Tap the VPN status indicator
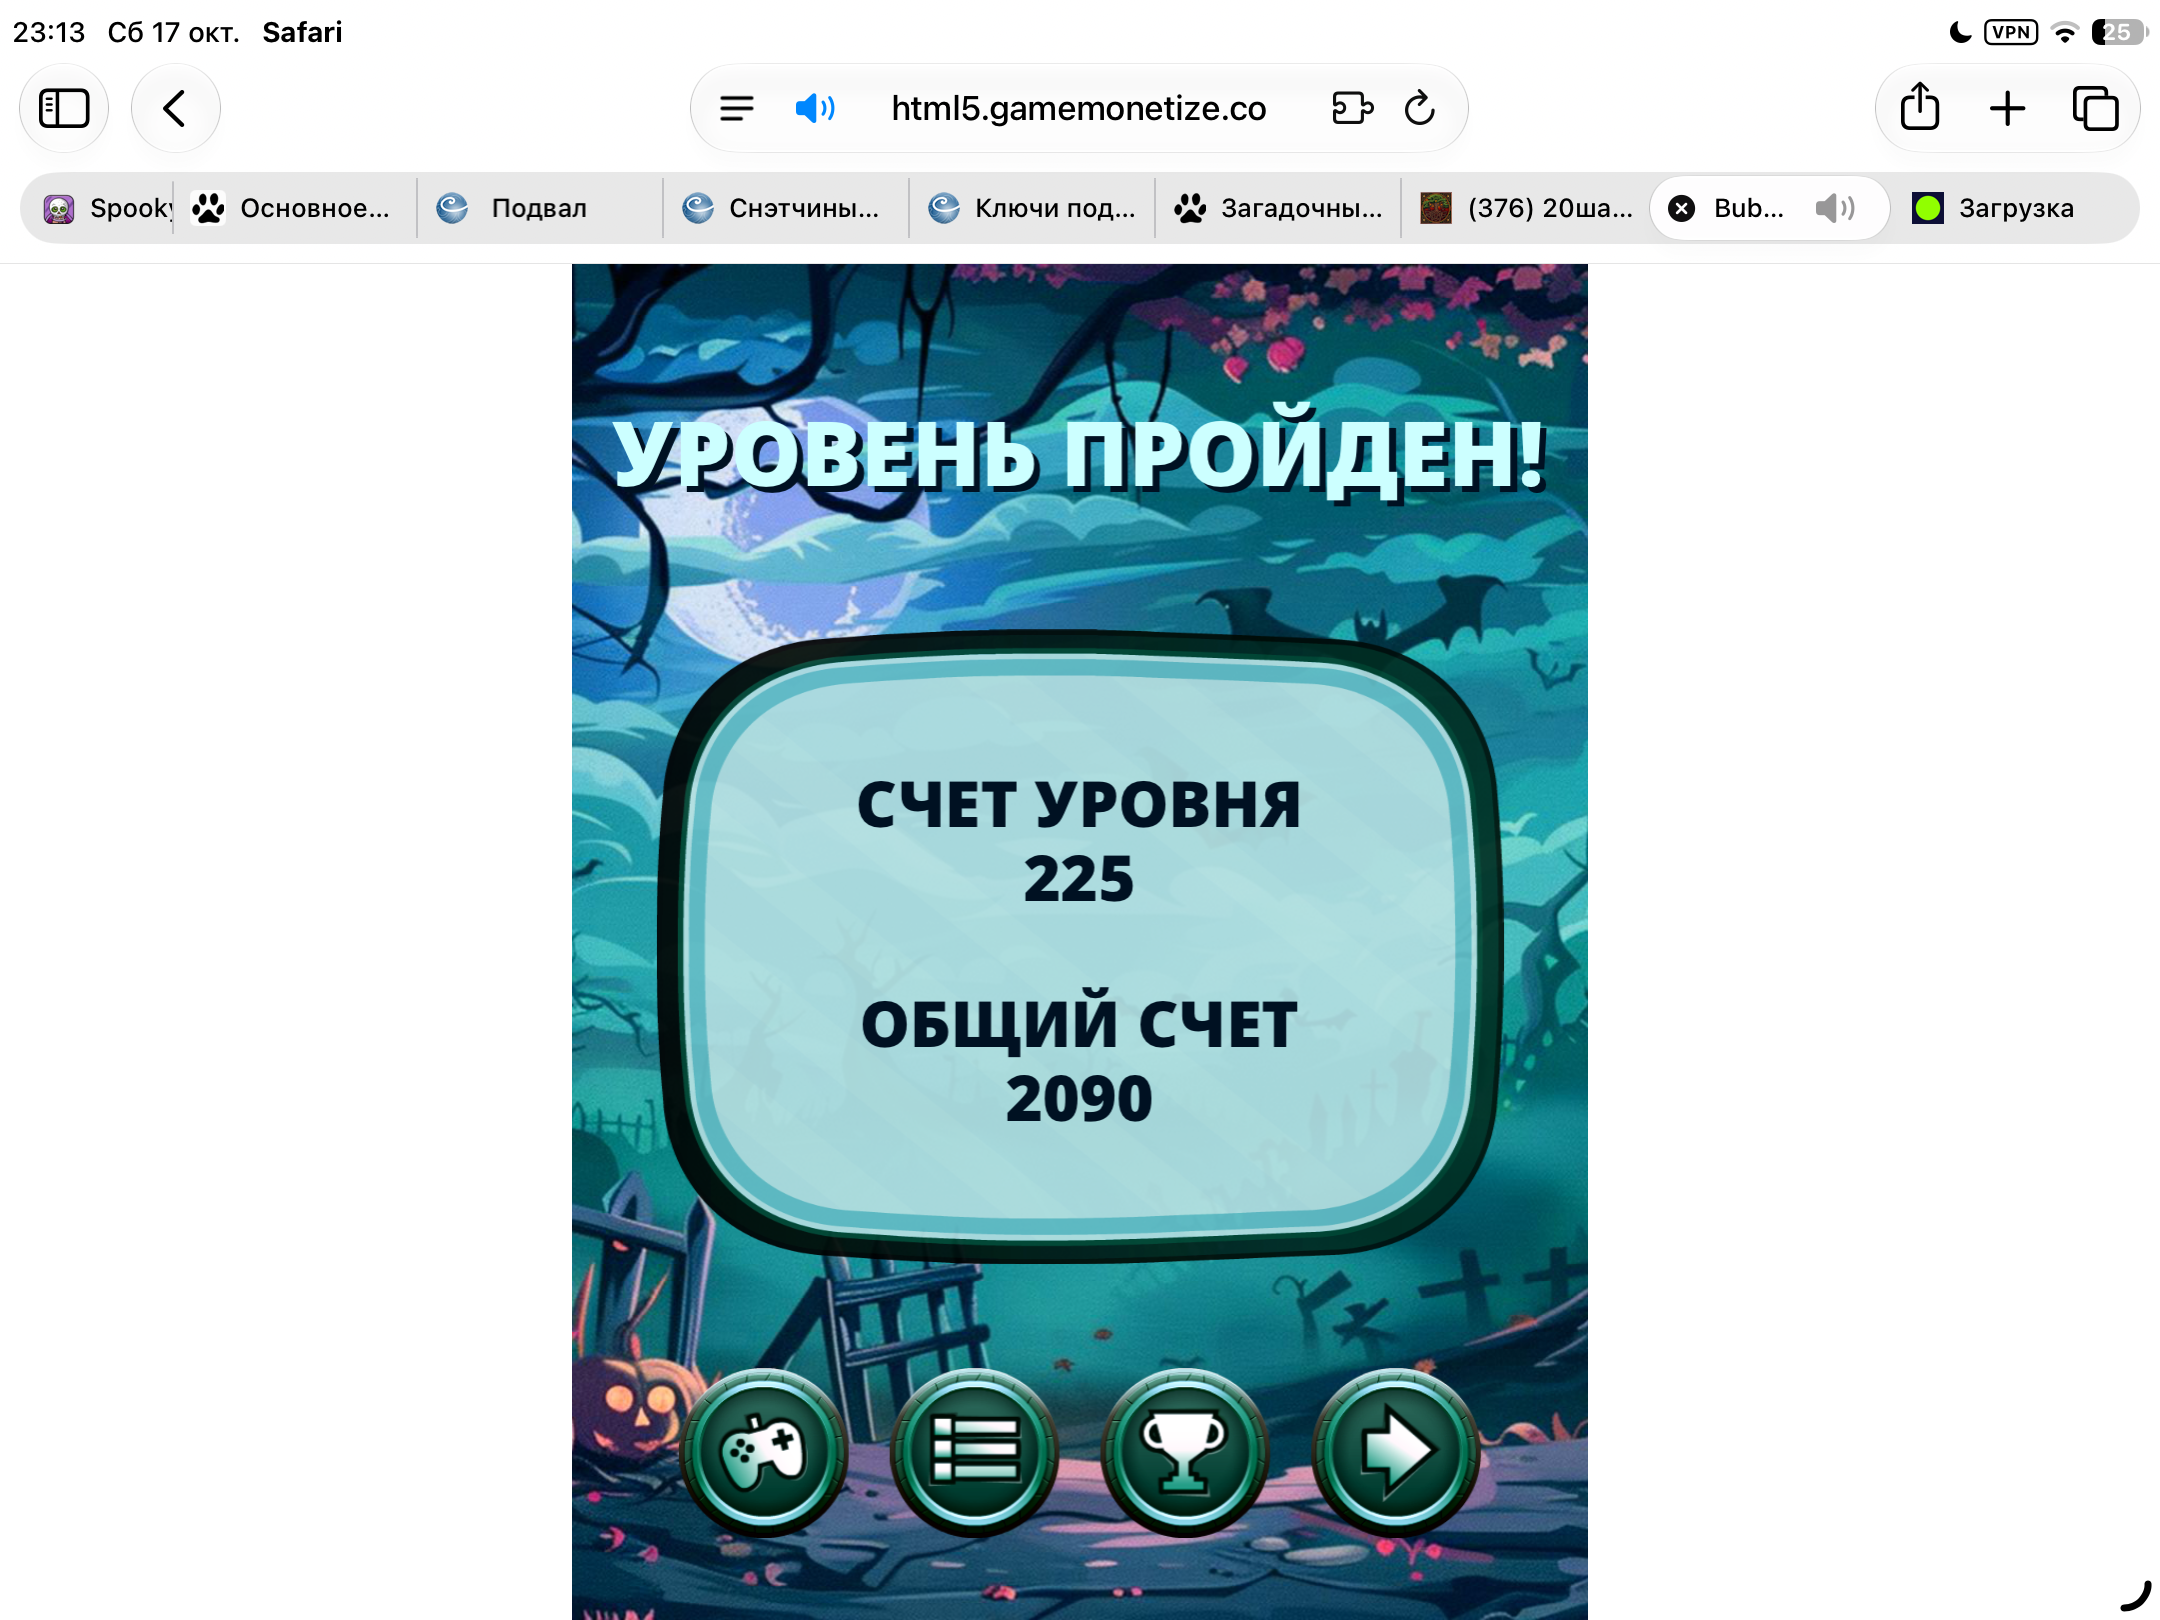2160x1620 pixels. coord(2011,32)
